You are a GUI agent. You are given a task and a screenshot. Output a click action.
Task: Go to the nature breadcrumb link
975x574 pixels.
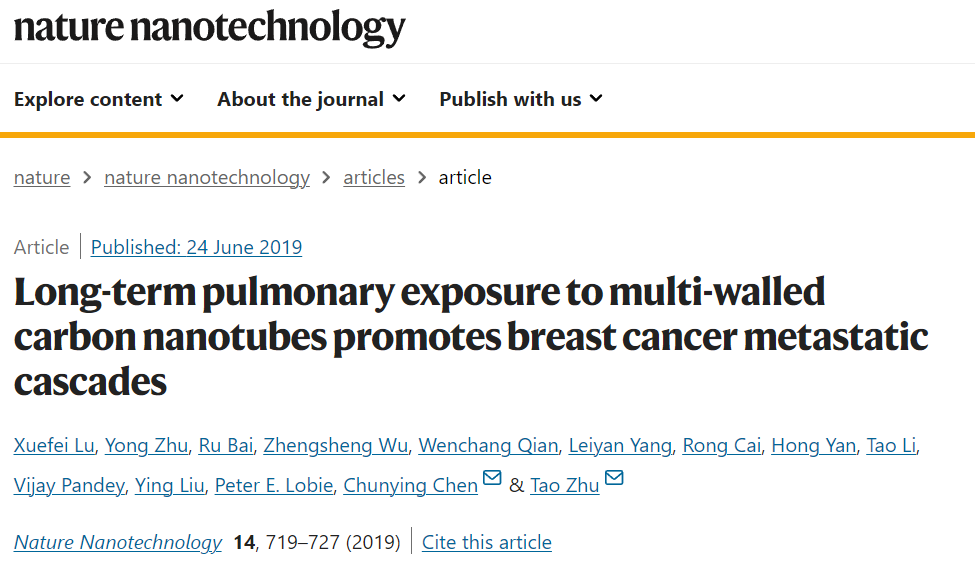[x=42, y=178]
